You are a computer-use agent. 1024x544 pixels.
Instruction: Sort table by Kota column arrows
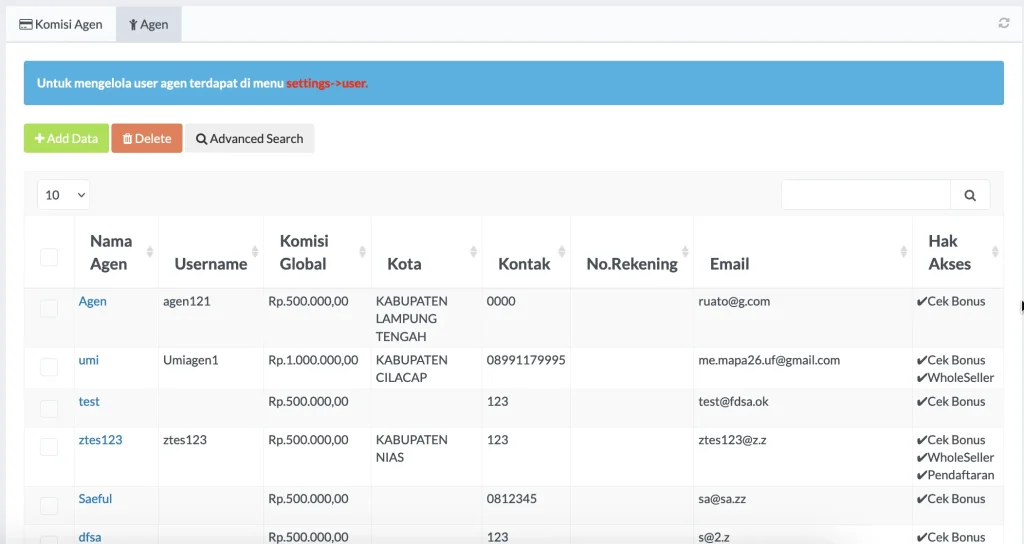pos(472,252)
